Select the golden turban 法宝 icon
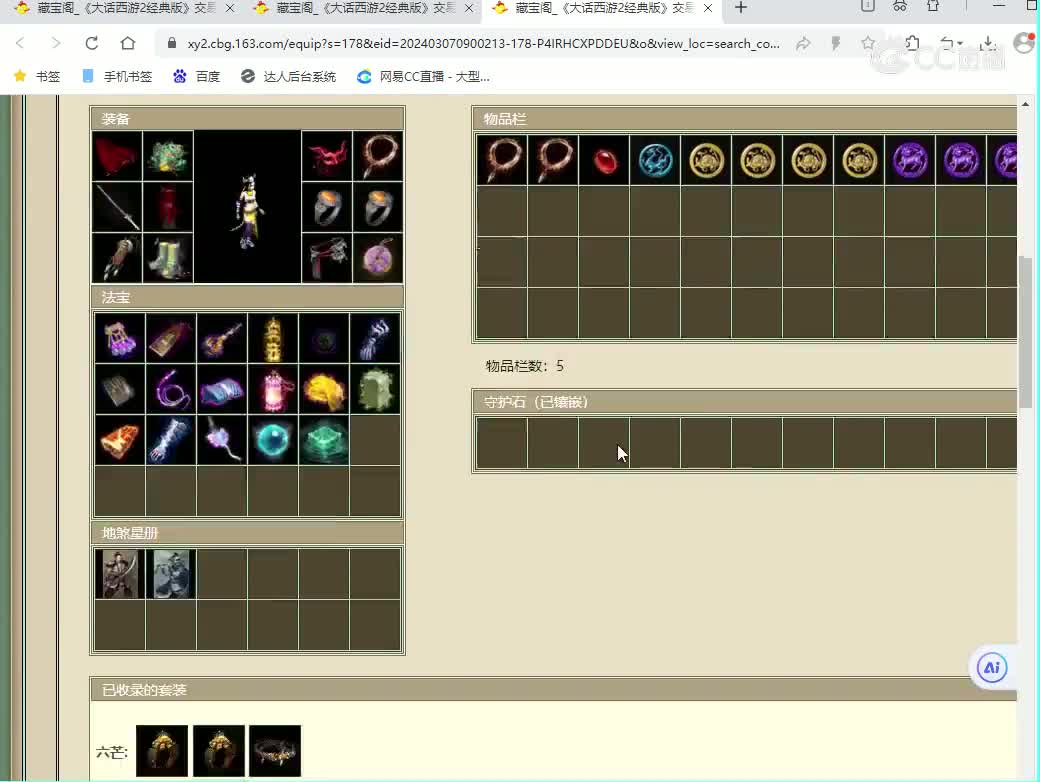Image resolution: width=1040 pixels, height=782 pixels. (324, 389)
